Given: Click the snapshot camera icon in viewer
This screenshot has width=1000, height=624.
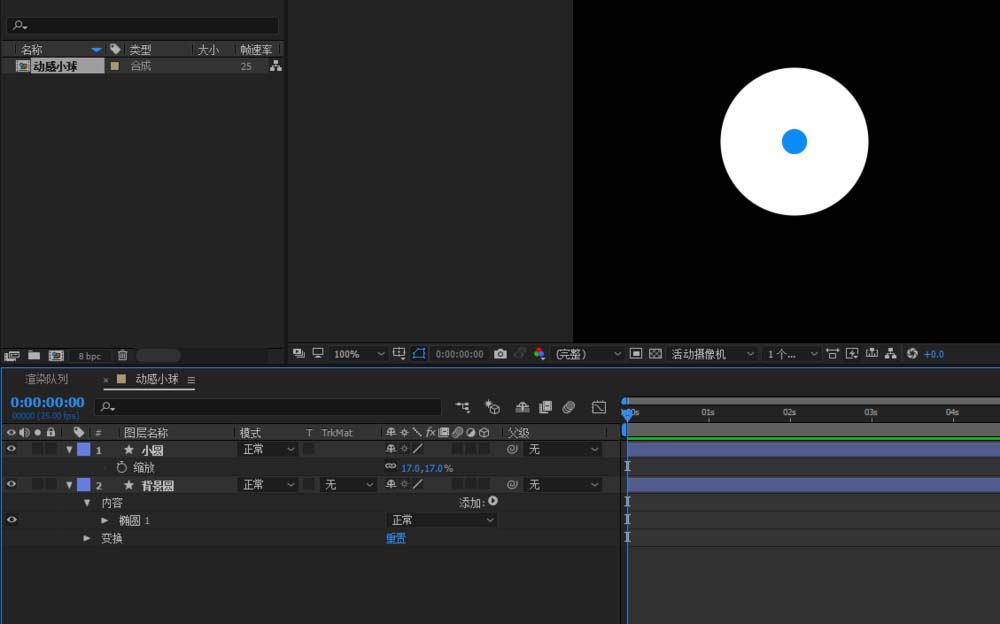Looking at the screenshot, I should click(x=501, y=354).
